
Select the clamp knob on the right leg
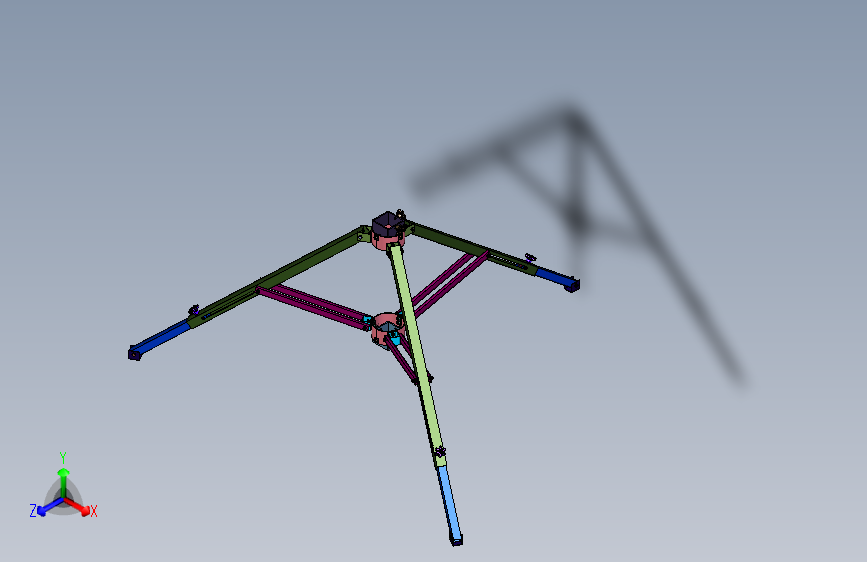[x=530, y=257]
